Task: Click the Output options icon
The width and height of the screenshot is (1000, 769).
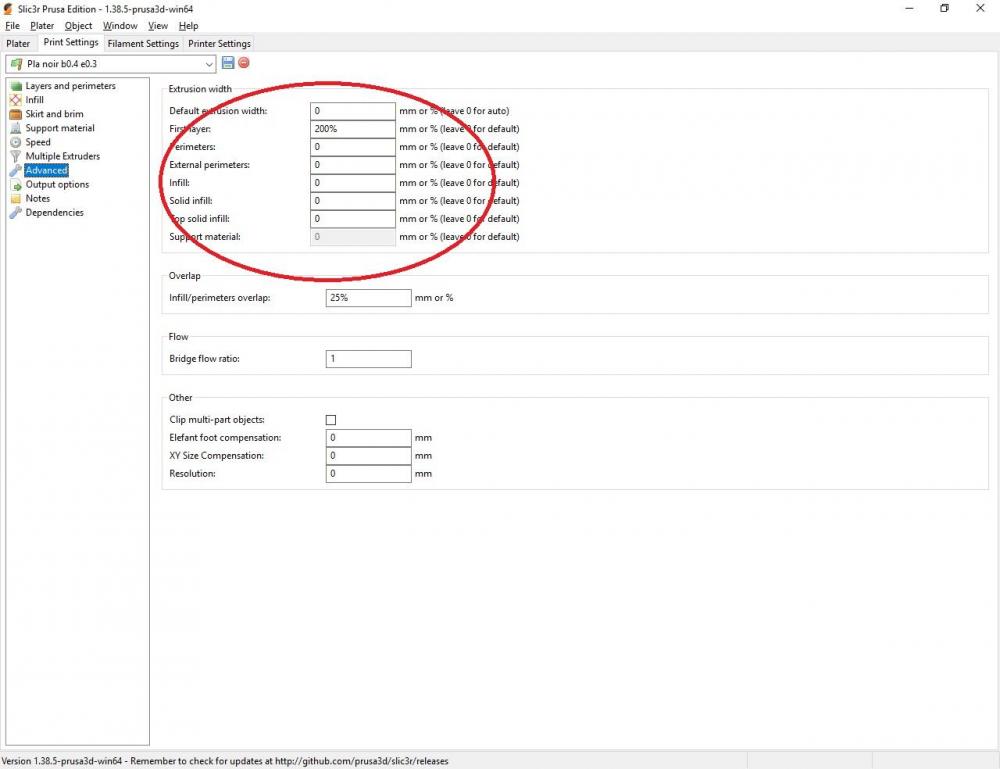Action: pos(16,185)
